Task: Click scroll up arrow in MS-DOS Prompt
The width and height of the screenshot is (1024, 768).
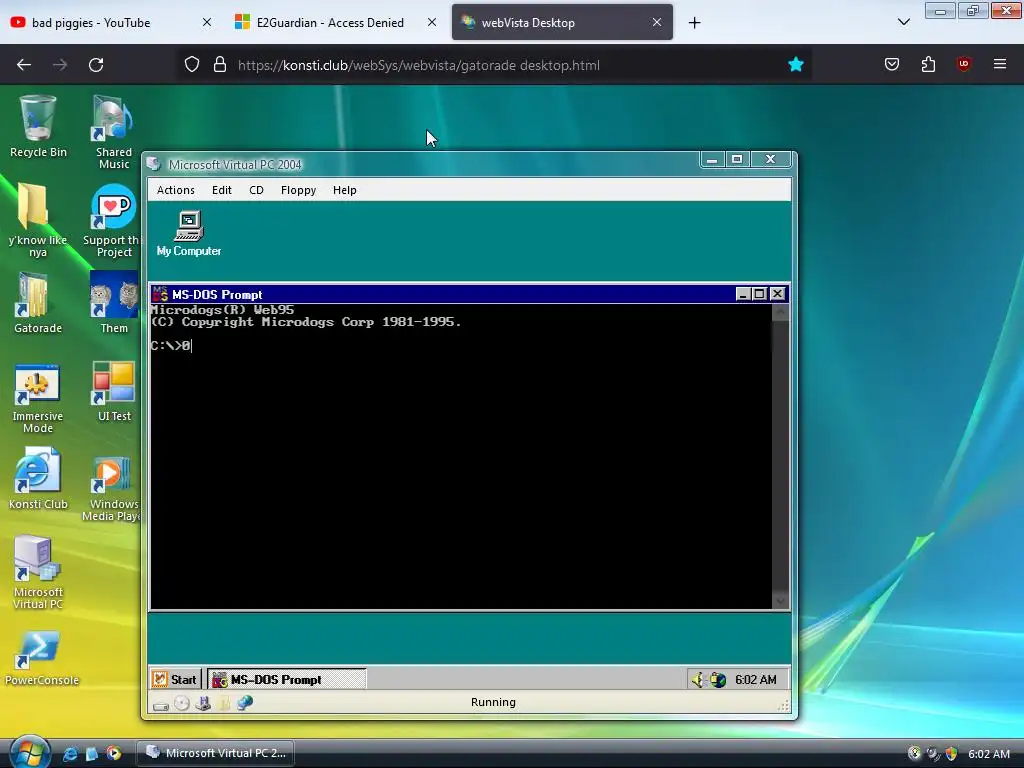Action: [x=780, y=312]
